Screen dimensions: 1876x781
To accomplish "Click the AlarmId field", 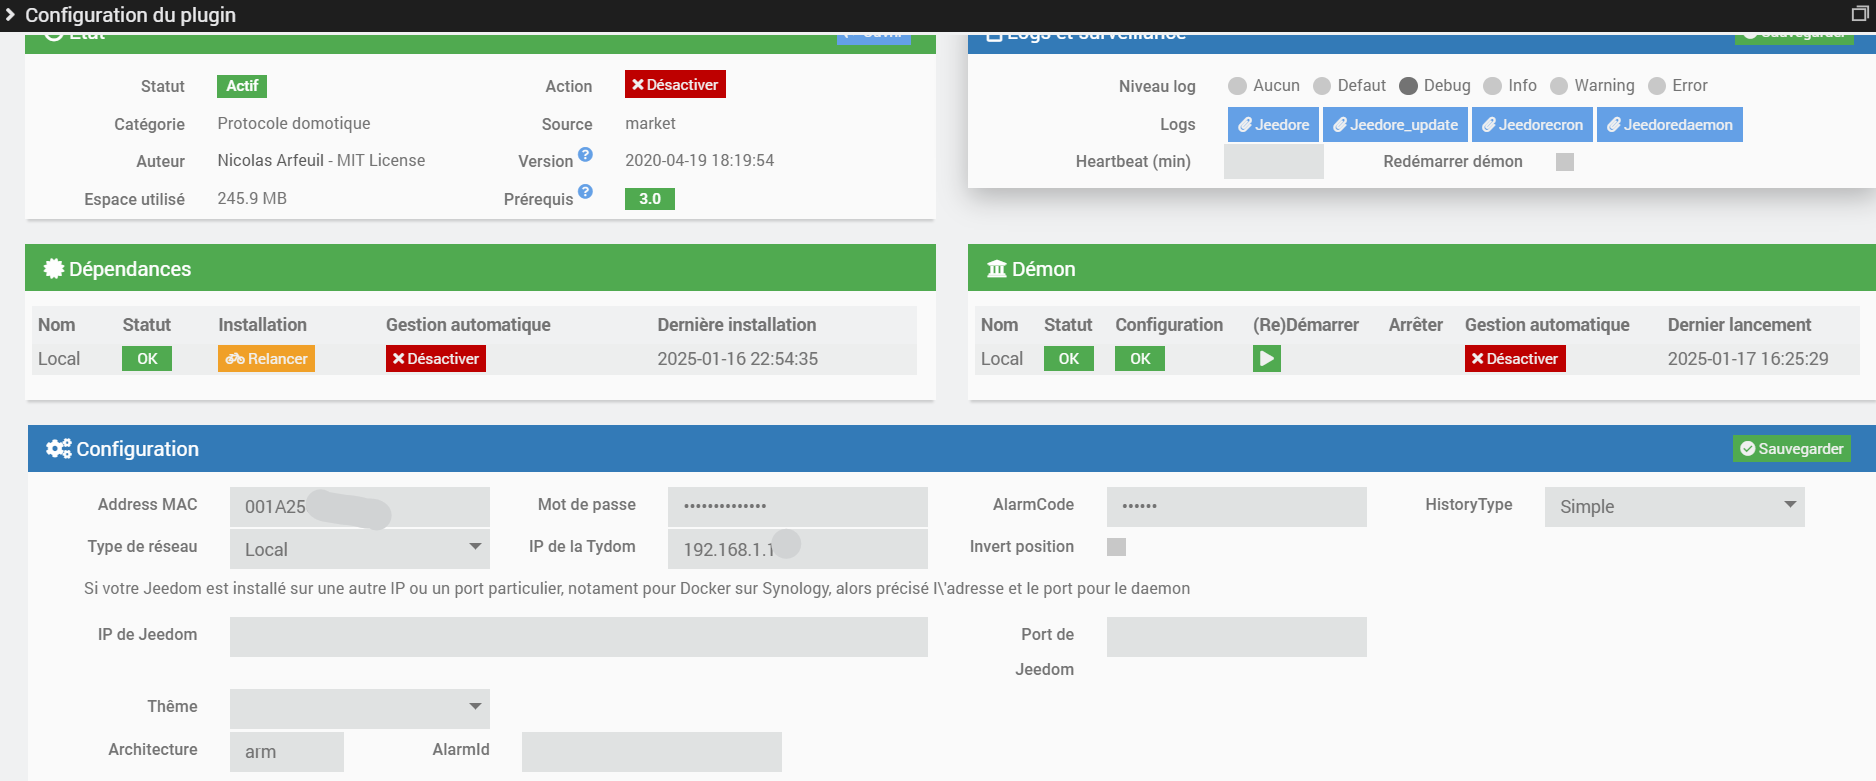I will pos(652,752).
